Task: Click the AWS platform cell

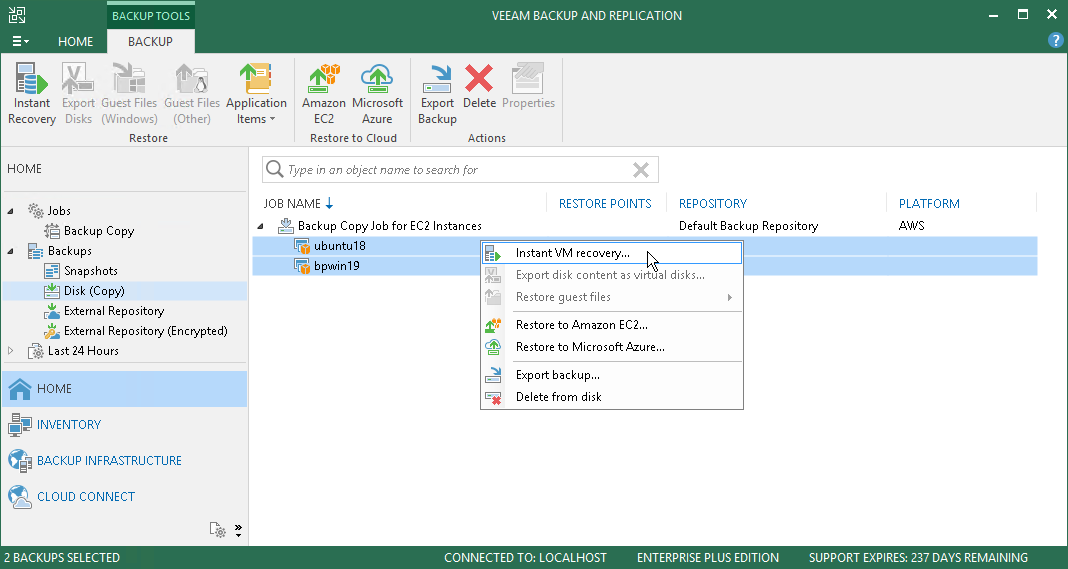Action: point(911,226)
